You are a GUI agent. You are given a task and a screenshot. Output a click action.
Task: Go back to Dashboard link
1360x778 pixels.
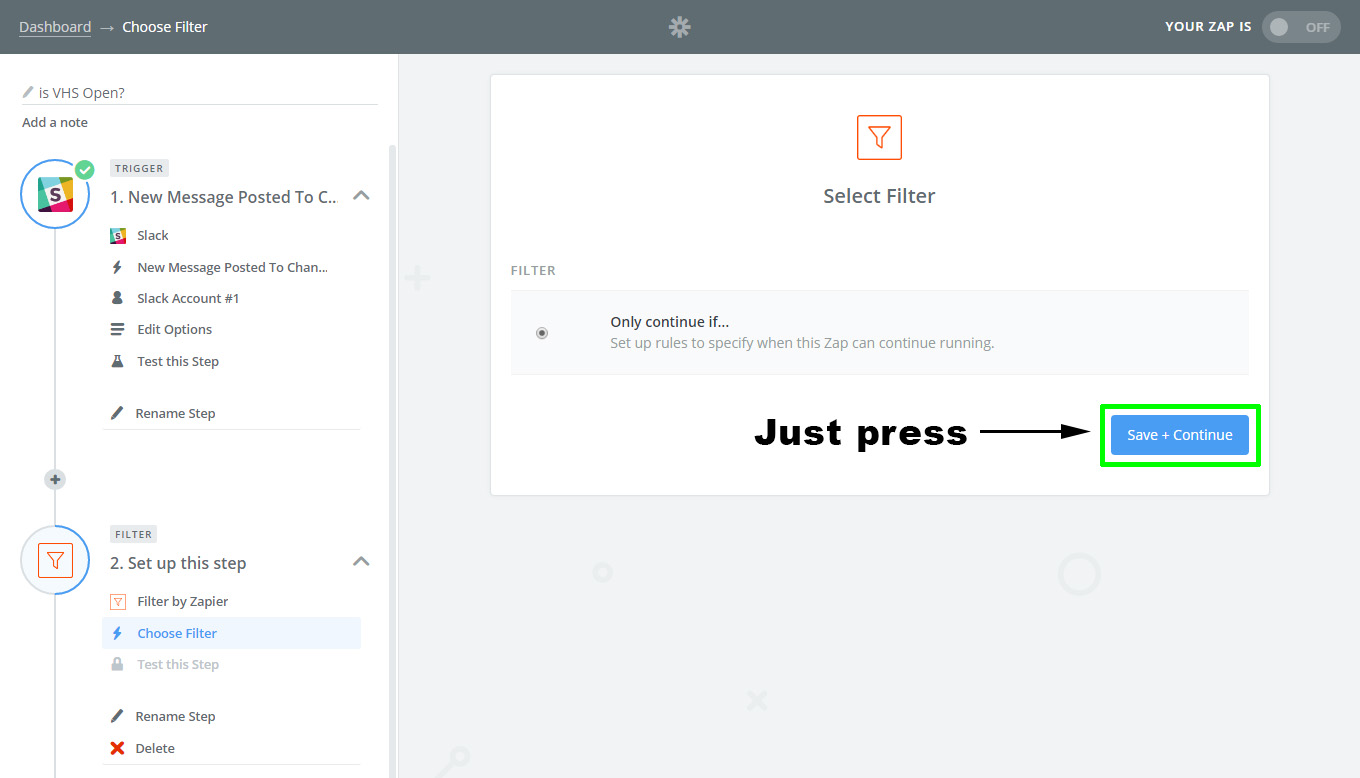[x=55, y=27]
